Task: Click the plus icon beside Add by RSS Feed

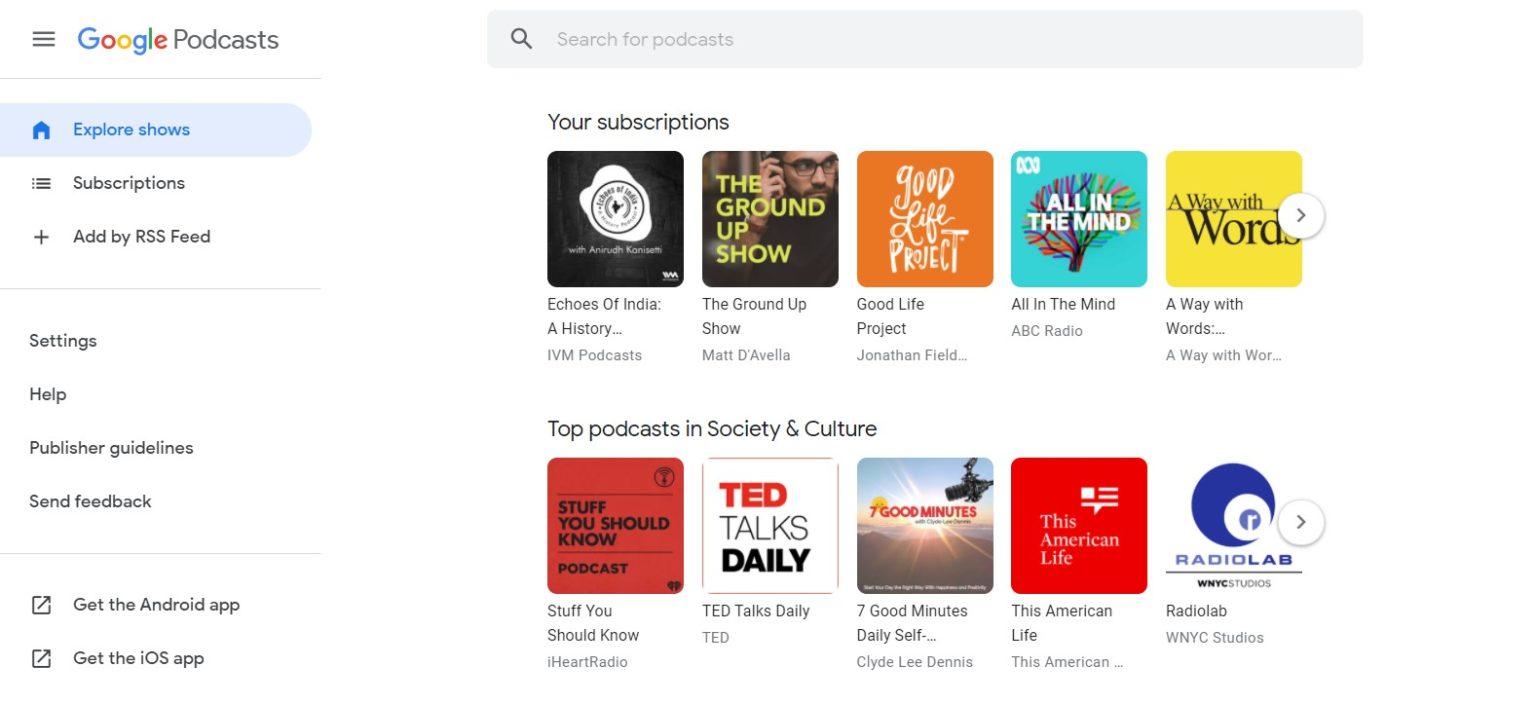Action: pos(40,236)
